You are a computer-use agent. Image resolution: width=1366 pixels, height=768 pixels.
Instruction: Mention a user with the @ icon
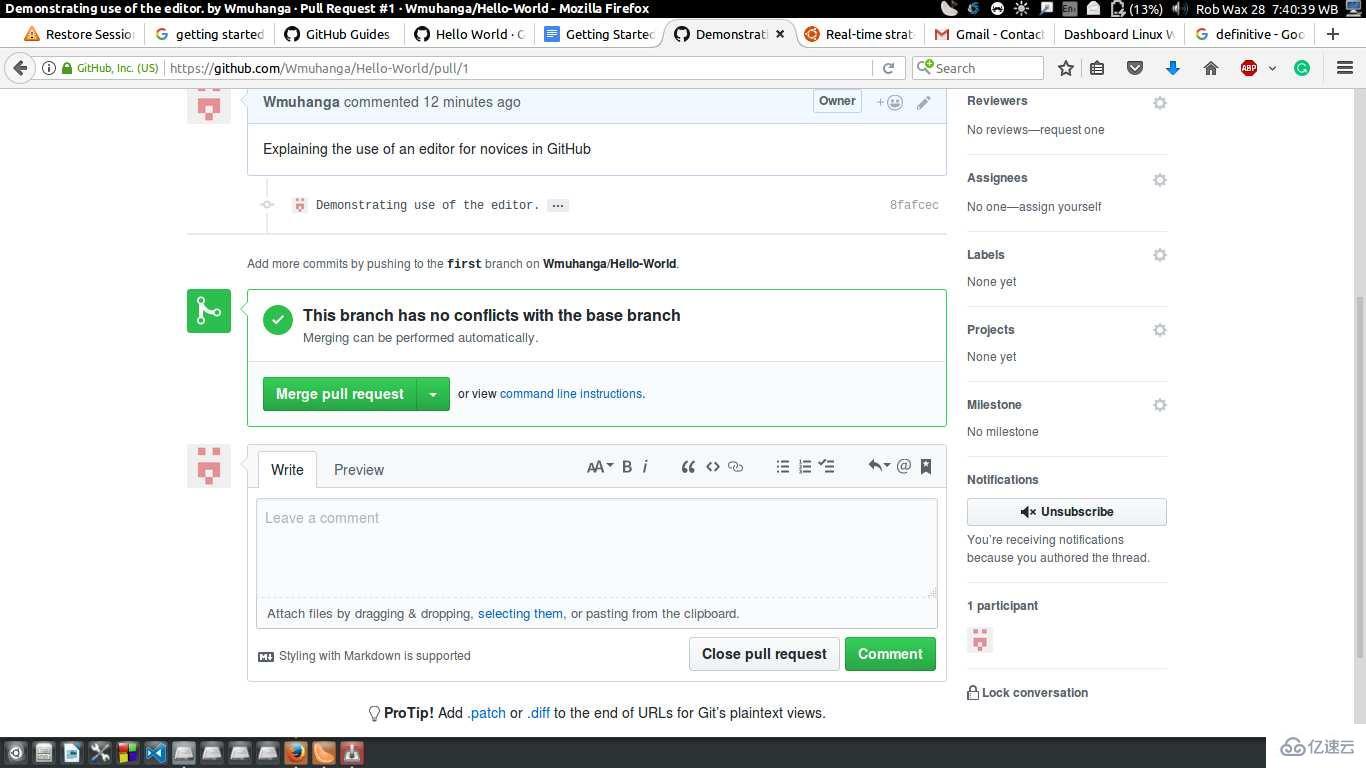coord(904,466)
